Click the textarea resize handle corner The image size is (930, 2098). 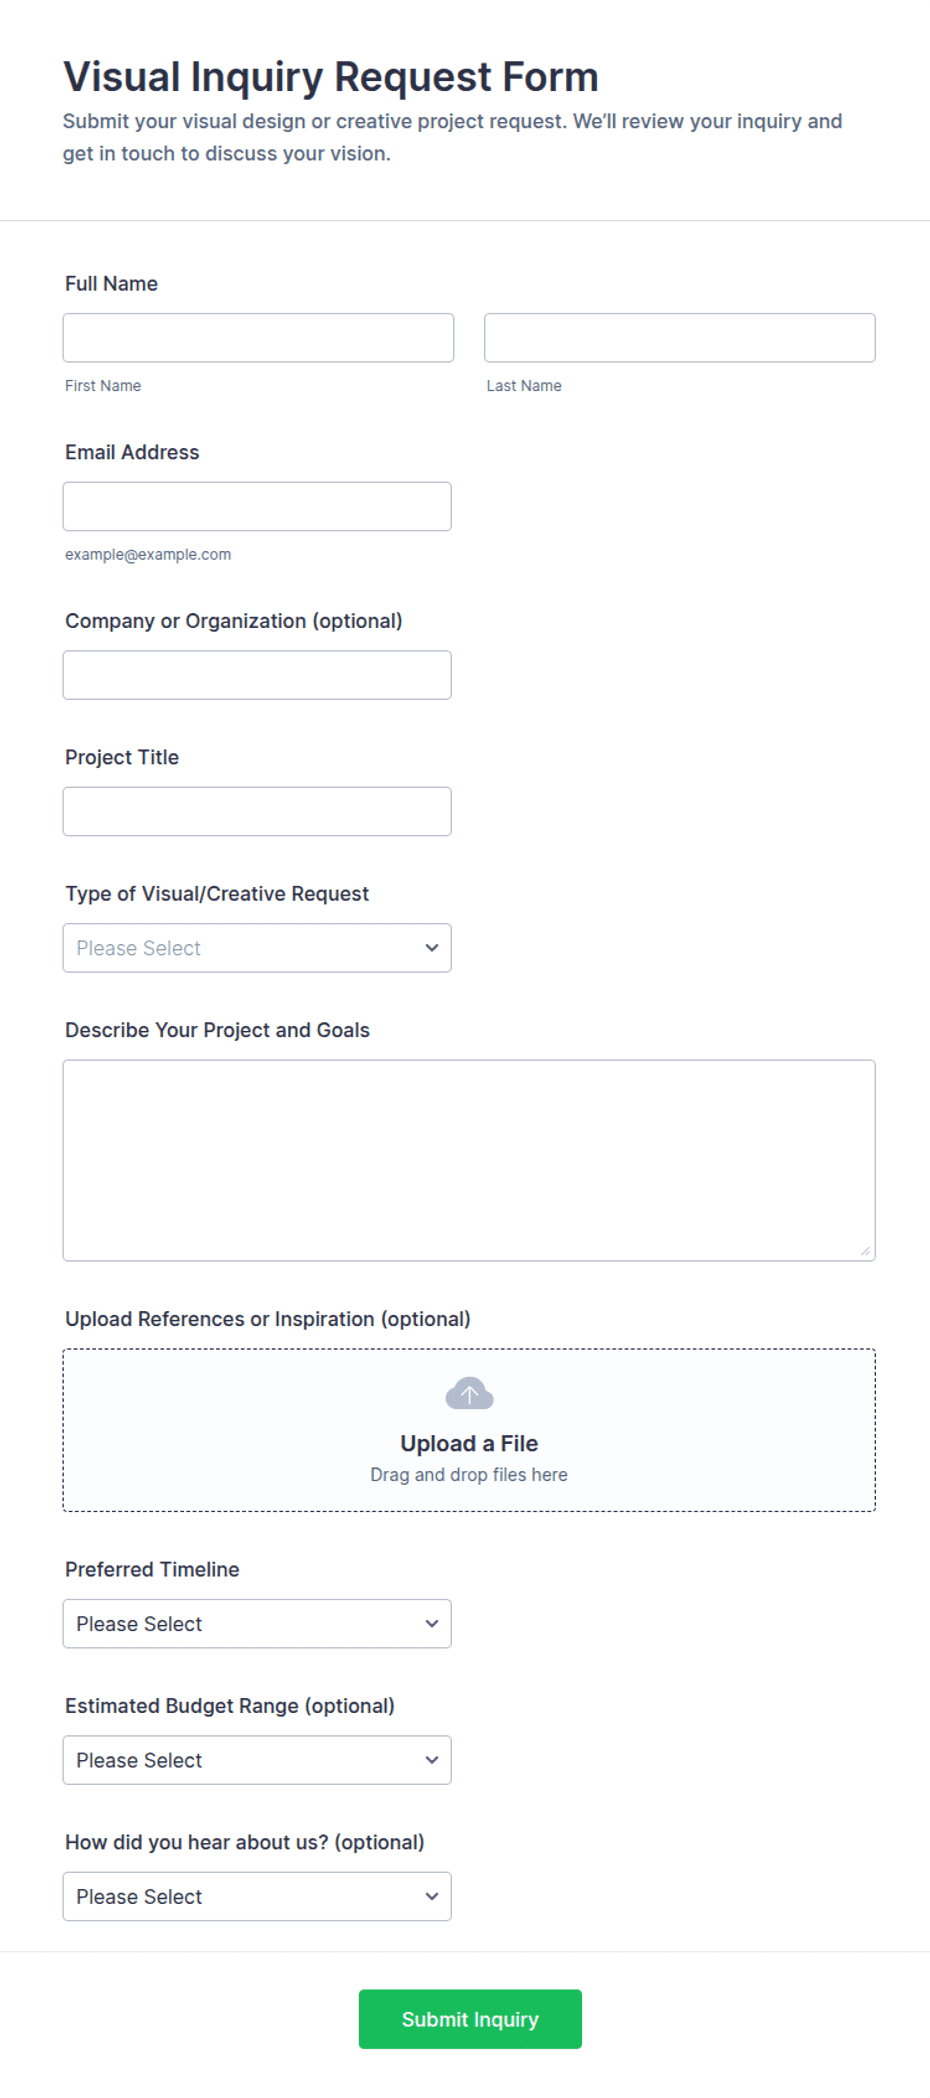pyautogui.click(x=865, y=1250)
